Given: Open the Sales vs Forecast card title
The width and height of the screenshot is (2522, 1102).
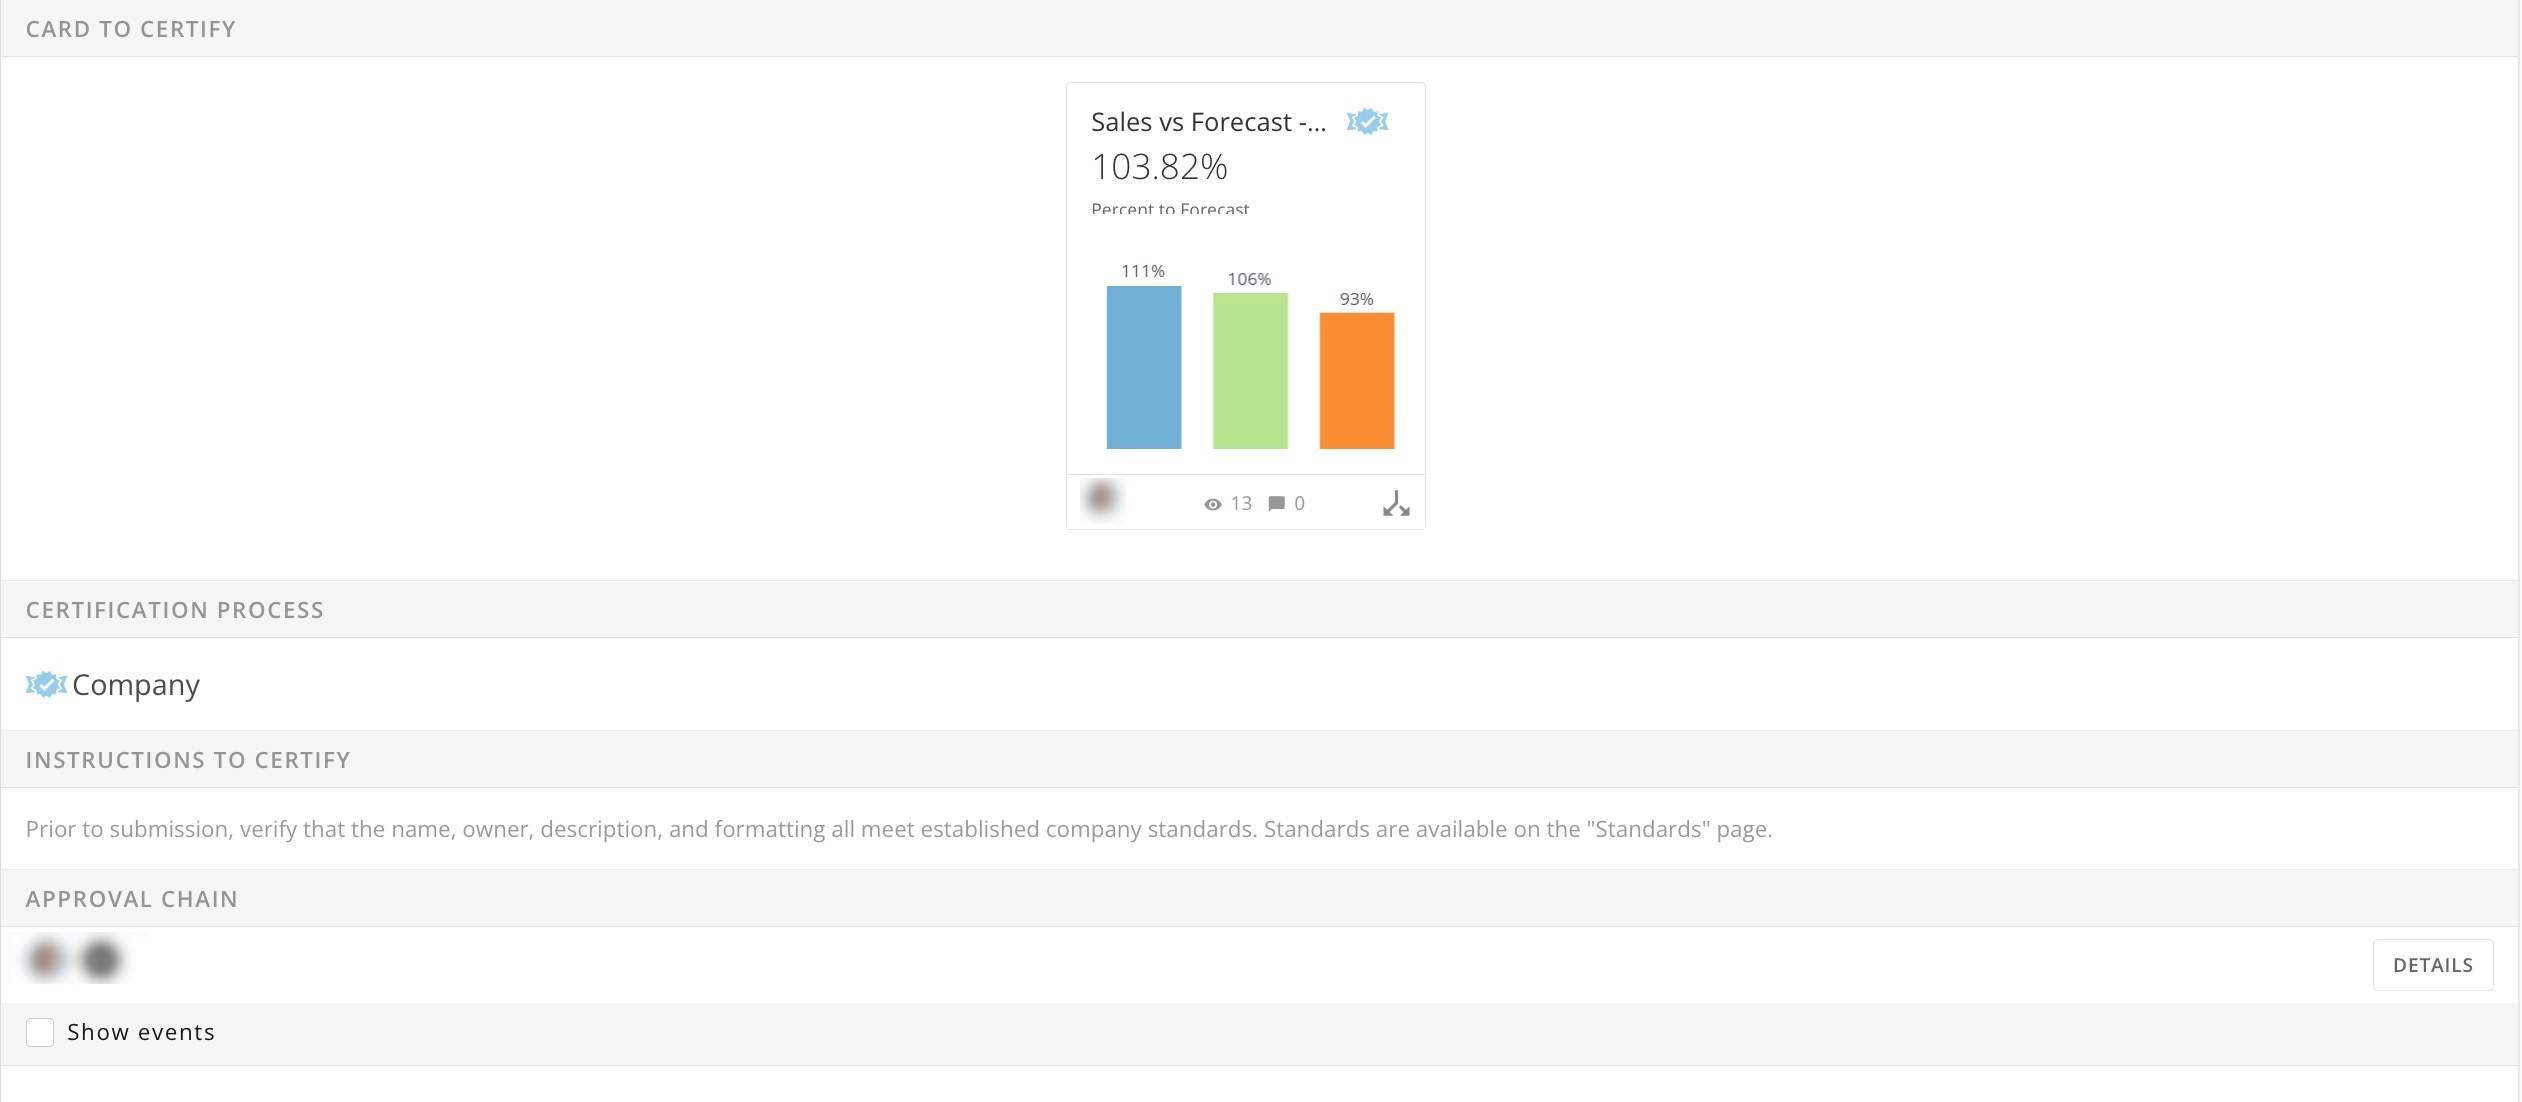Looking at the screenshot, I should point(1208,122).
